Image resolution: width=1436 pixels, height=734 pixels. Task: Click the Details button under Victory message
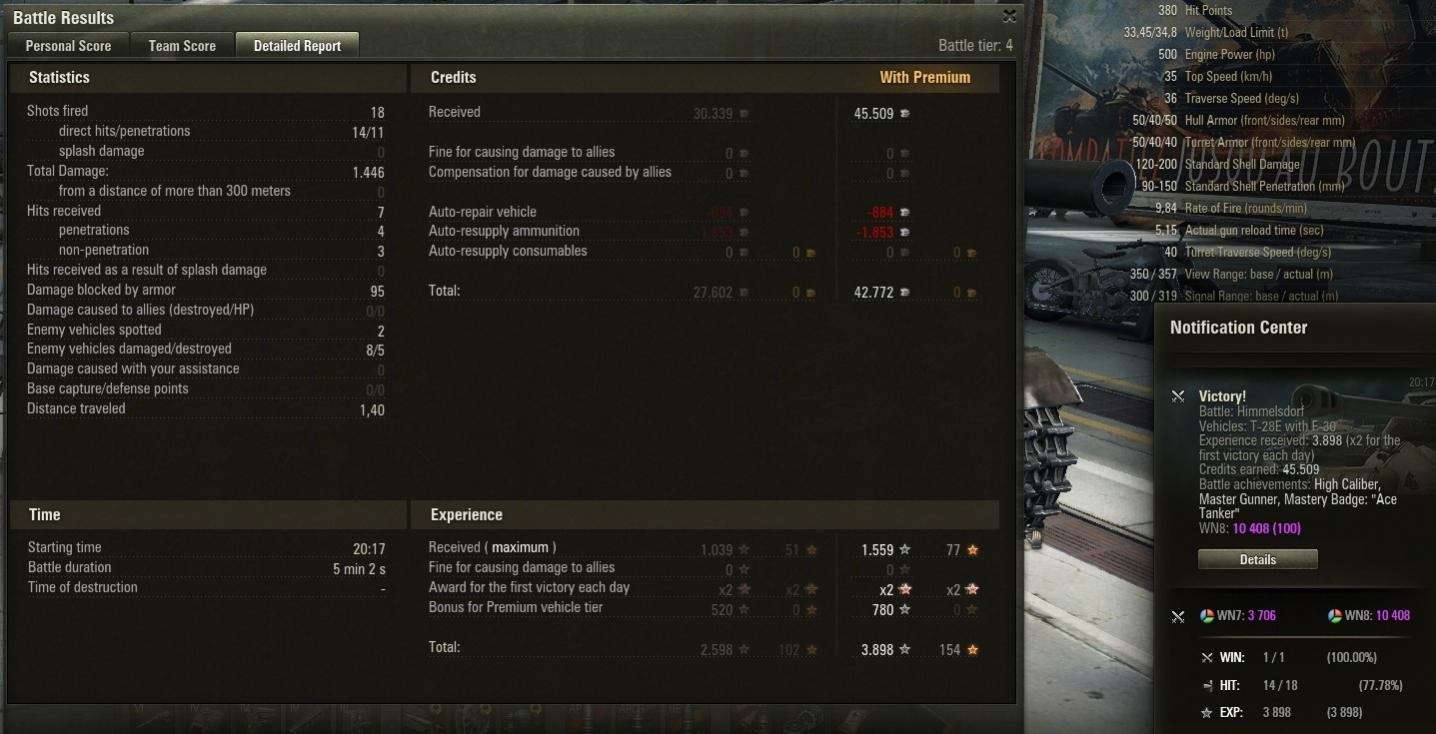click(x=1257, y=559)
